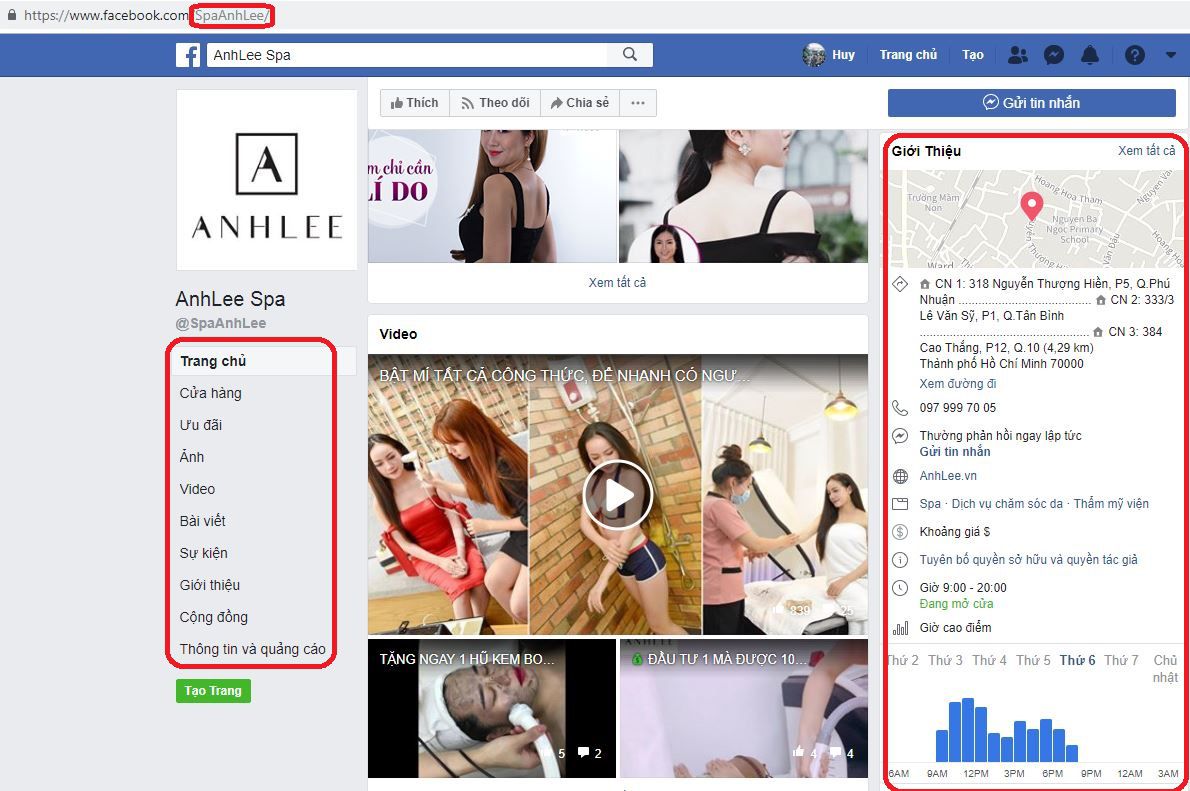Screen dimensions: 1190x791
Task: Open Video in the page sidebar
Action: (197, 489)
